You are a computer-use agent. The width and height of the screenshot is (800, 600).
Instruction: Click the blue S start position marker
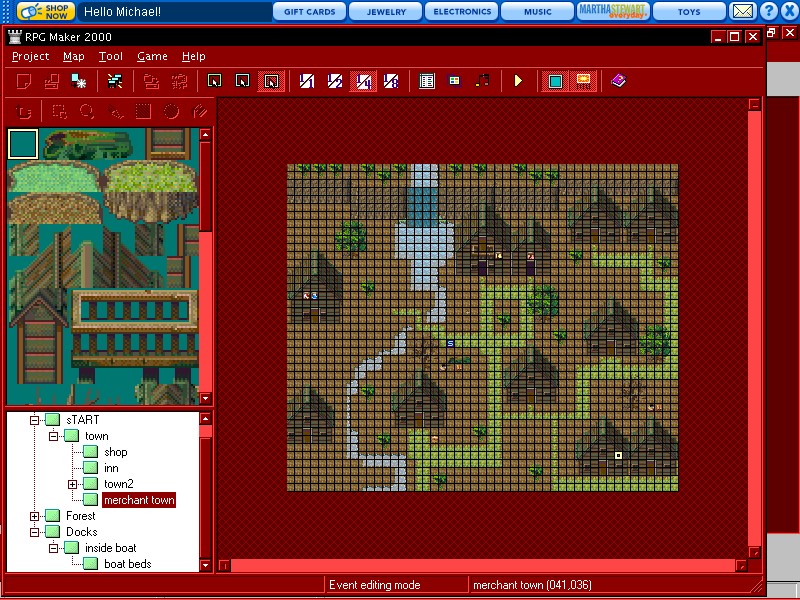click(x=451, y=344)
